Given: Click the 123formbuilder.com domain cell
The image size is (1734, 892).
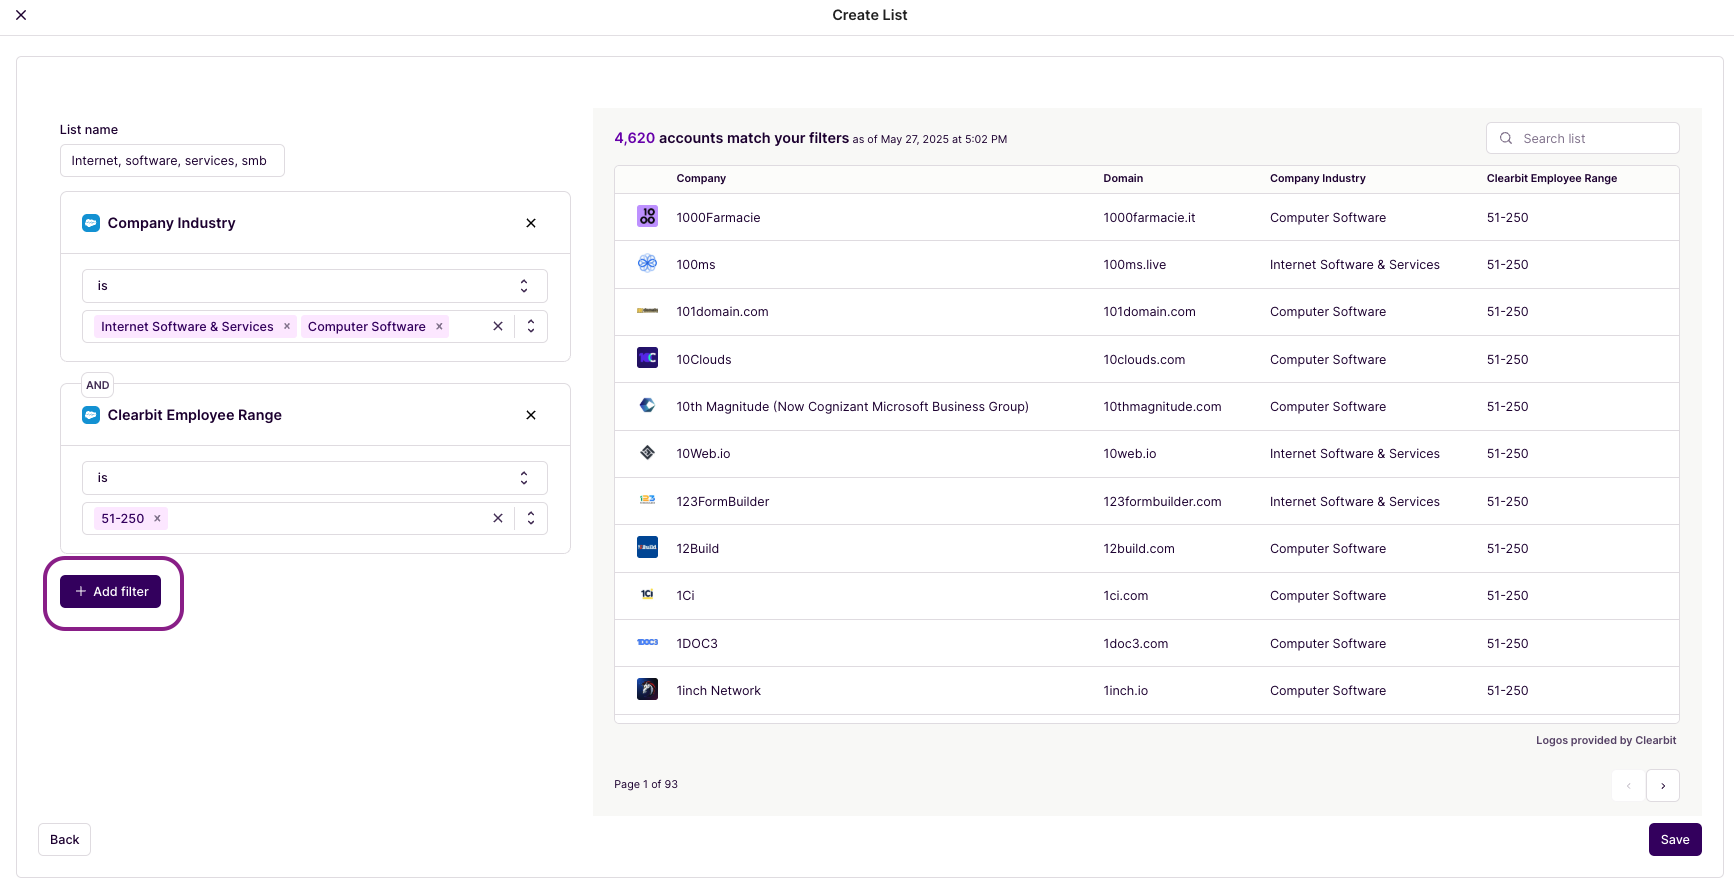Looking at the screenshot, I should (x=1162, y=502).
